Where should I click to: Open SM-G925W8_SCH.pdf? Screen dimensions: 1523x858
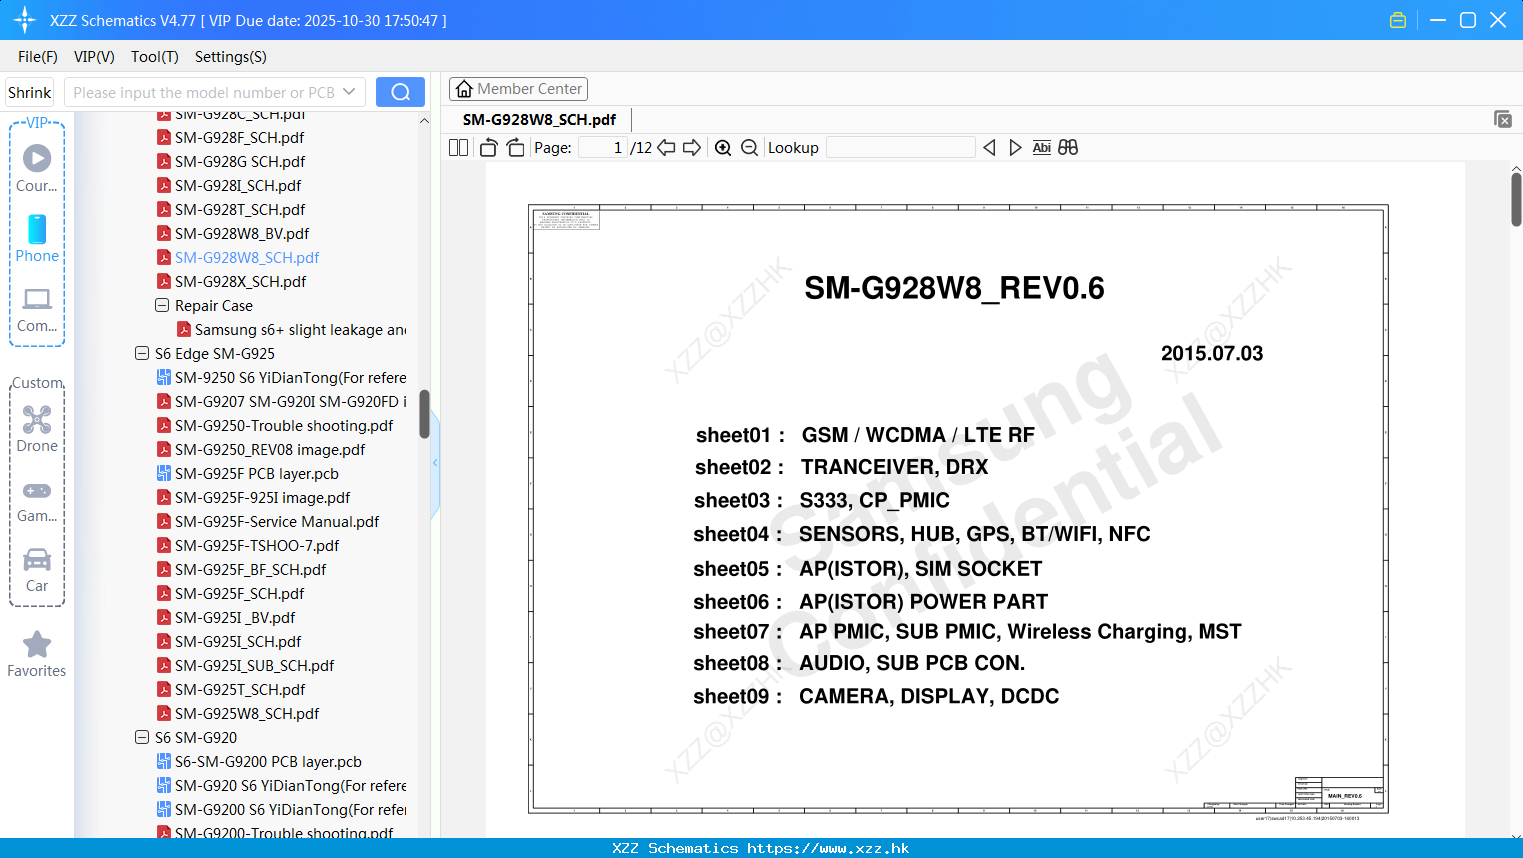[x=247, y=713]
